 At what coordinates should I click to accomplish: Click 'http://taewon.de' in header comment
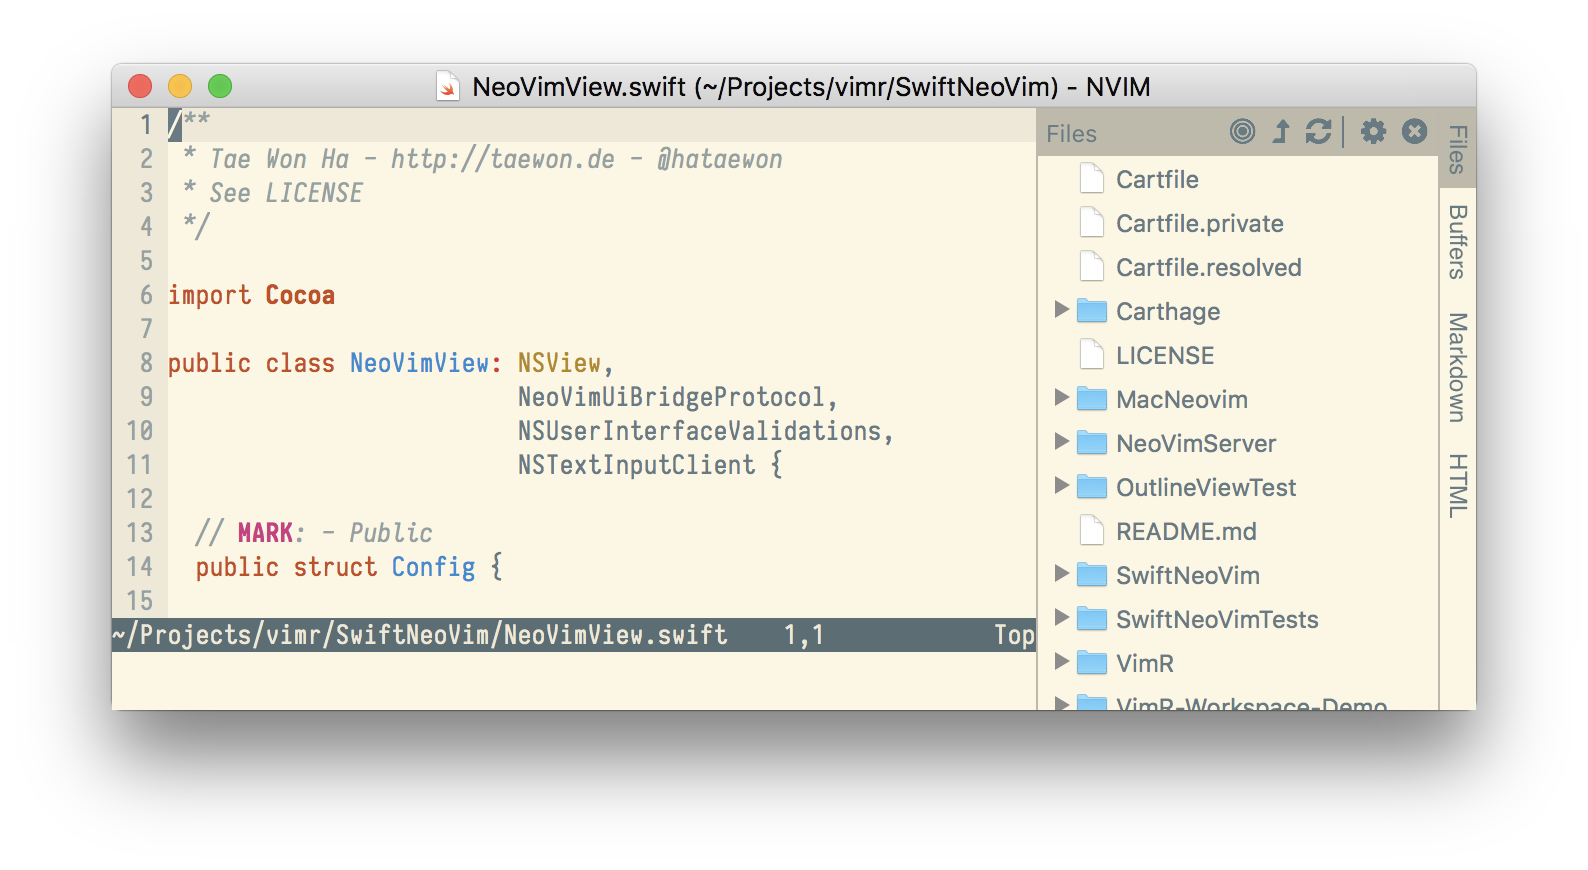pos(503,160)
